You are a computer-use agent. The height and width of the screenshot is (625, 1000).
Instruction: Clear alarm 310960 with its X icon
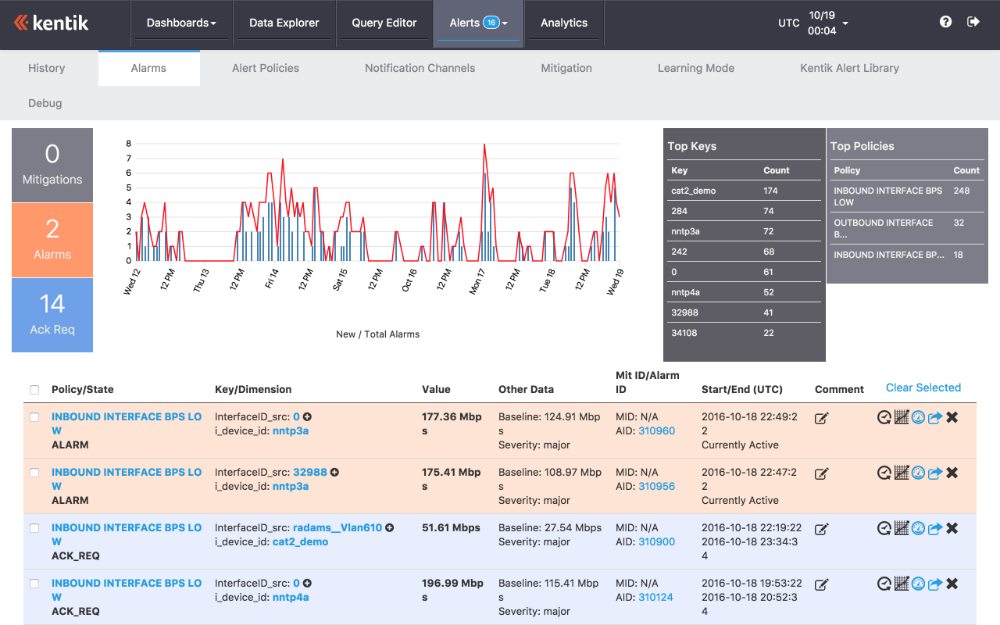coord(952,418)
